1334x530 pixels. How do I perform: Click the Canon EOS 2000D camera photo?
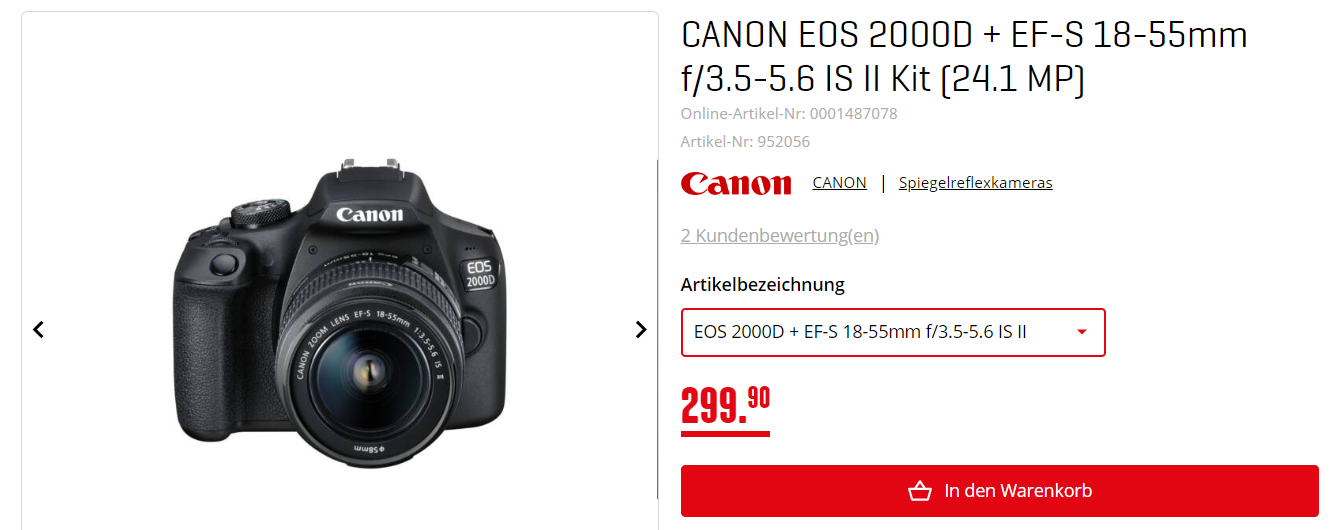point(340,312)
